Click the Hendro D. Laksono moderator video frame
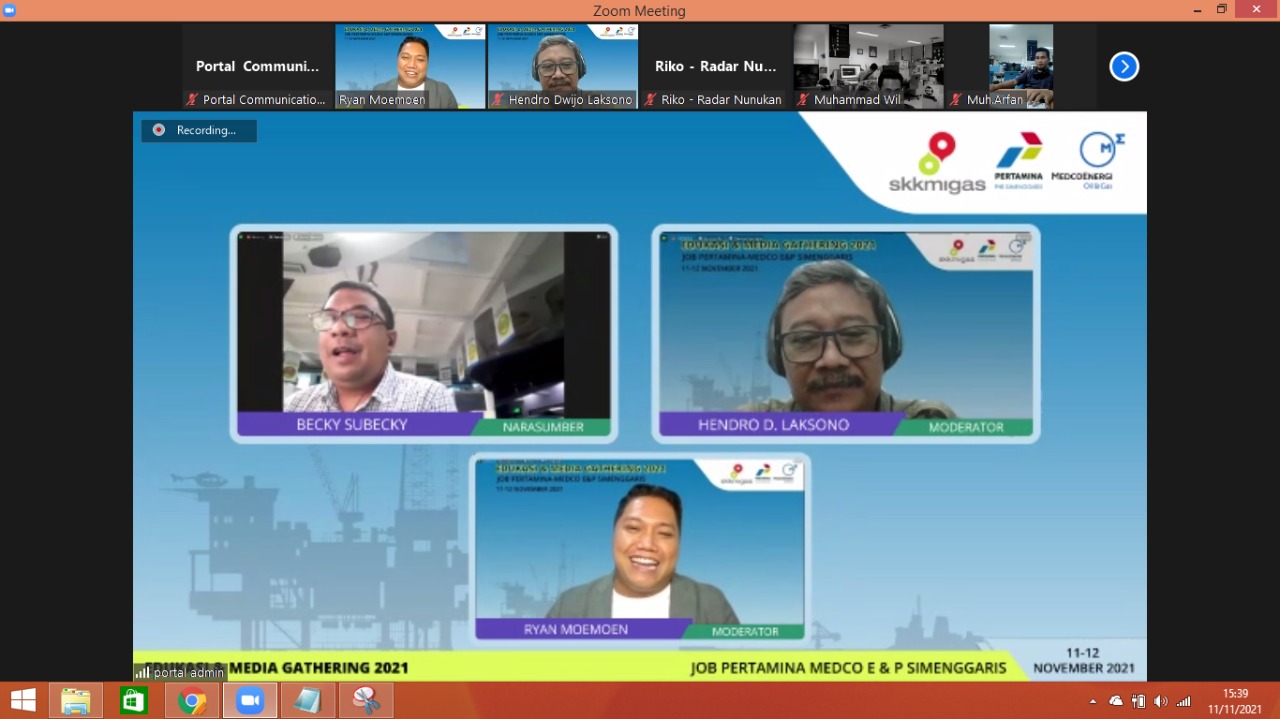The width and height of the screenshot is (1280, 719). pos(846,333)
